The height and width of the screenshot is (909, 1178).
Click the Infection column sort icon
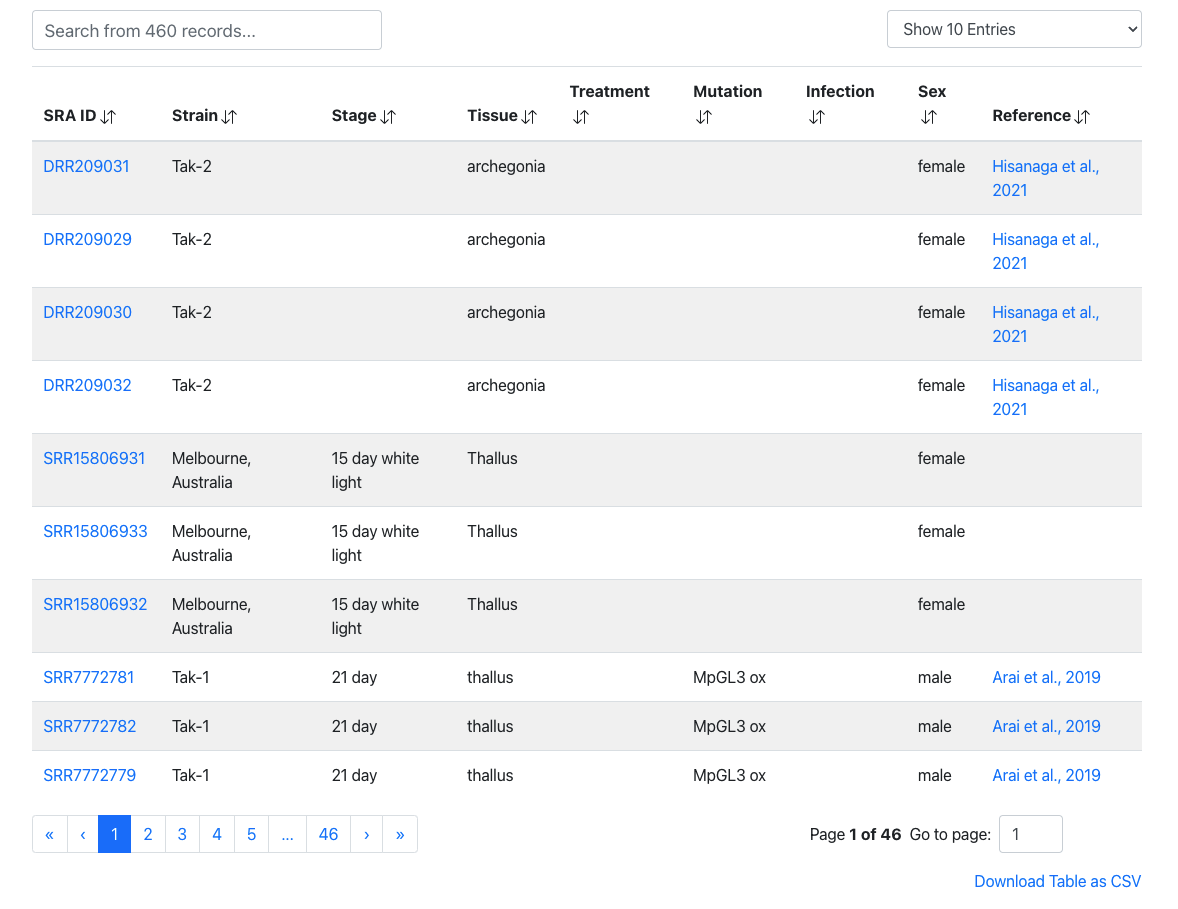(817, 117)
